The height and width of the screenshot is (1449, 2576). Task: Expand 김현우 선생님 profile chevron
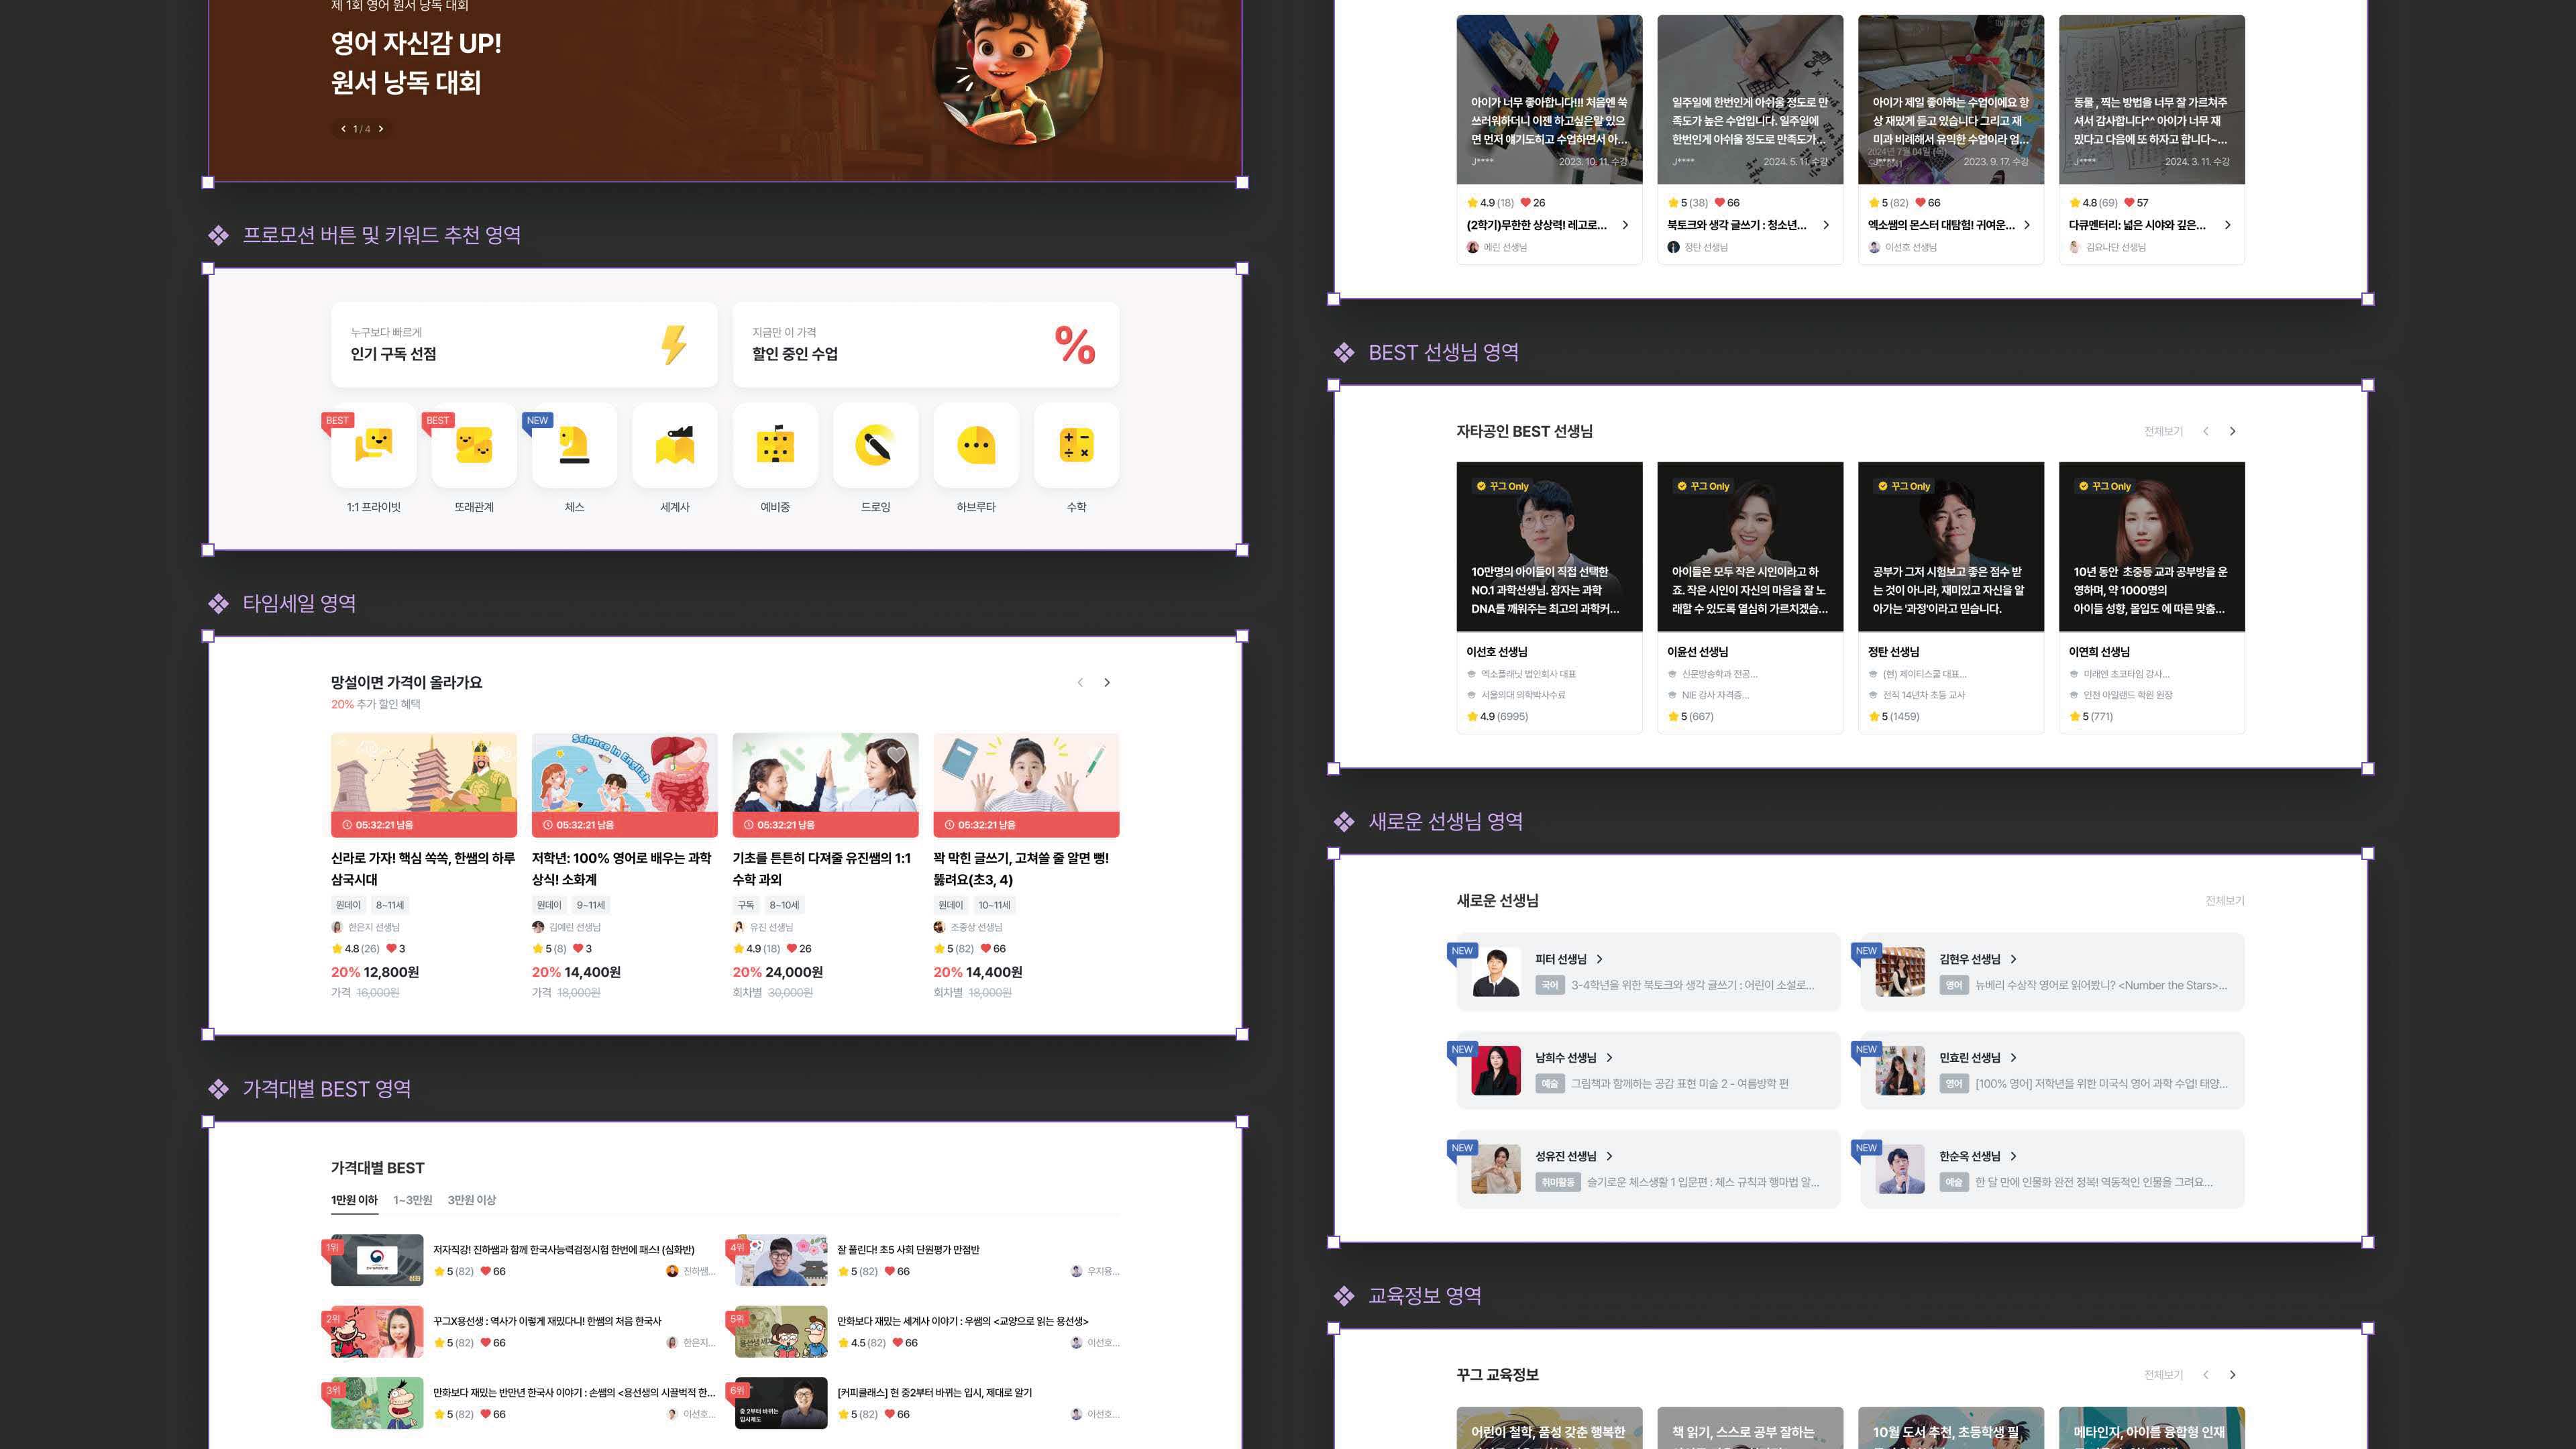click(2013, 959)
